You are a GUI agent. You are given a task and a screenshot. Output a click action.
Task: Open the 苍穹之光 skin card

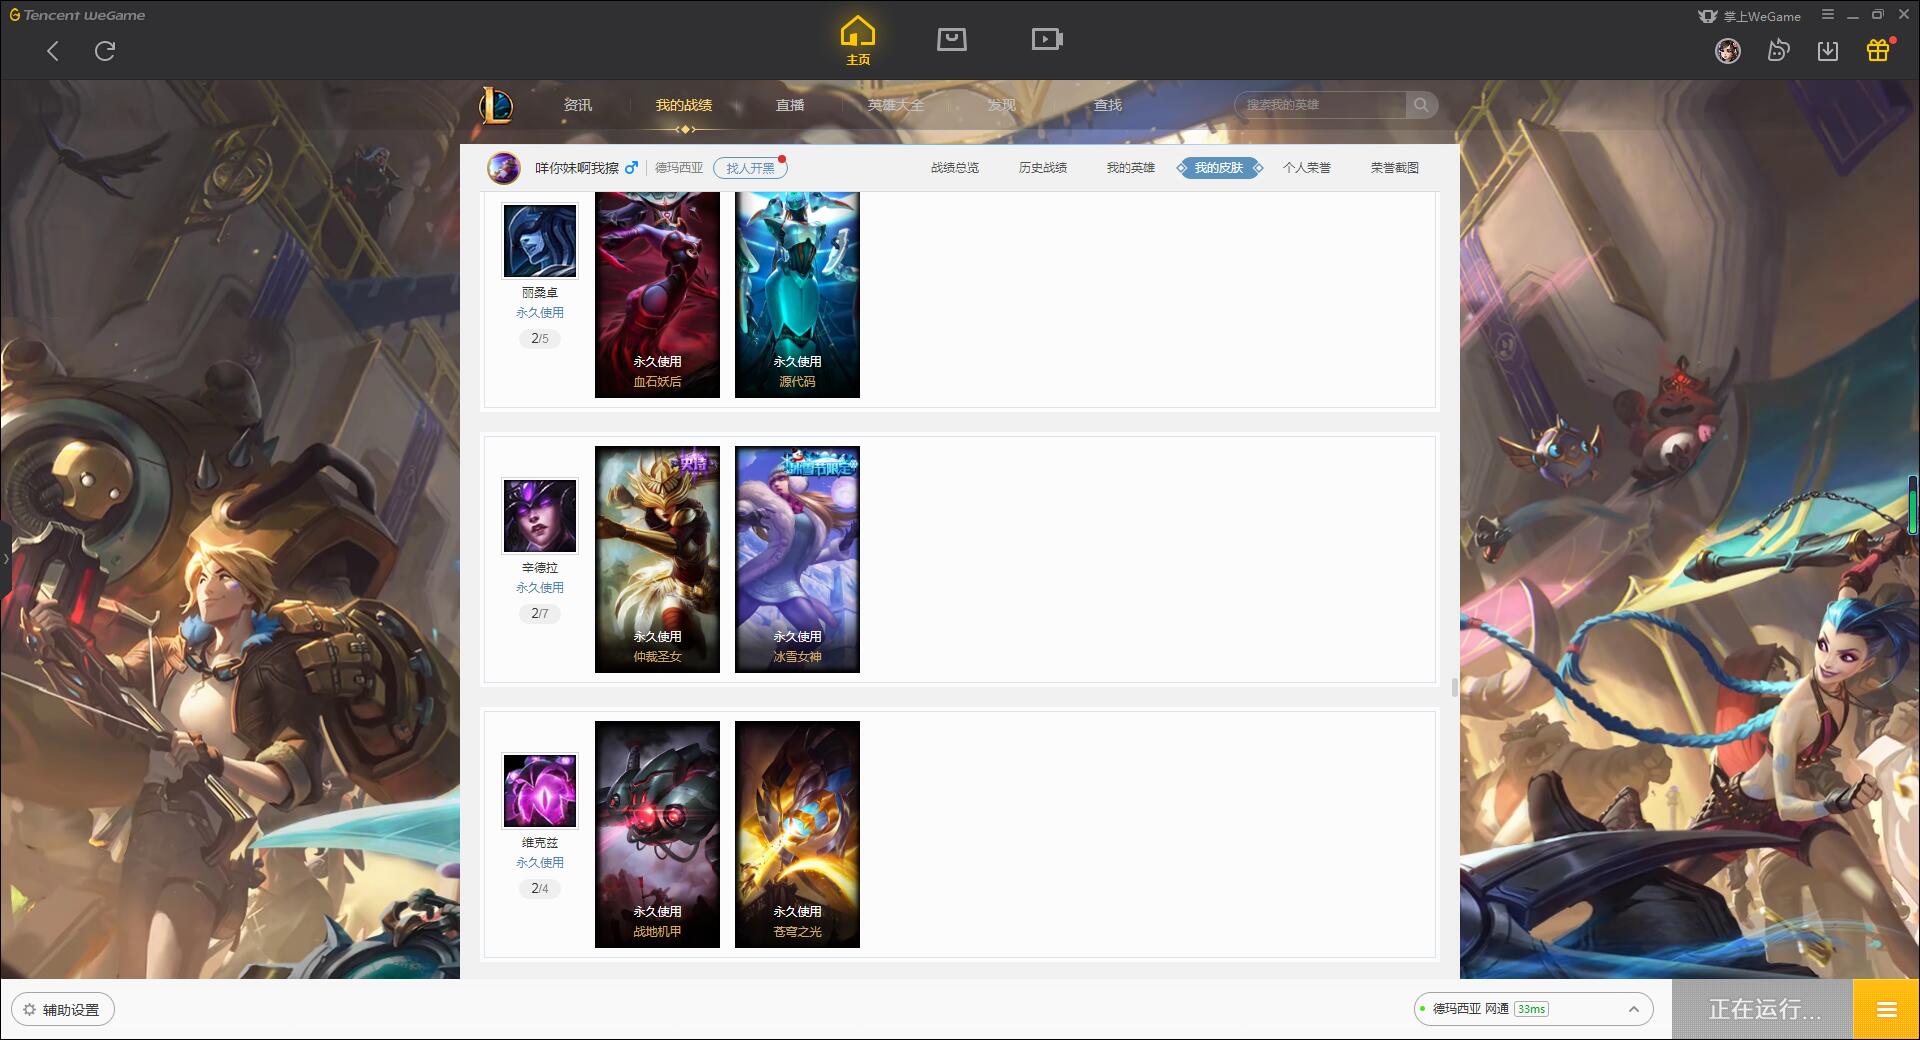click(x=797, y=834)
